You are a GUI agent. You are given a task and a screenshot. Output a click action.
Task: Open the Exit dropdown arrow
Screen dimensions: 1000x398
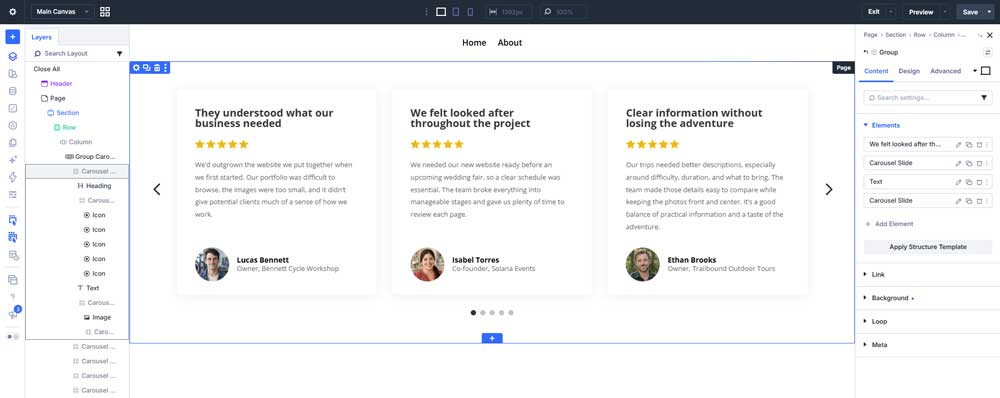(891, 12)
